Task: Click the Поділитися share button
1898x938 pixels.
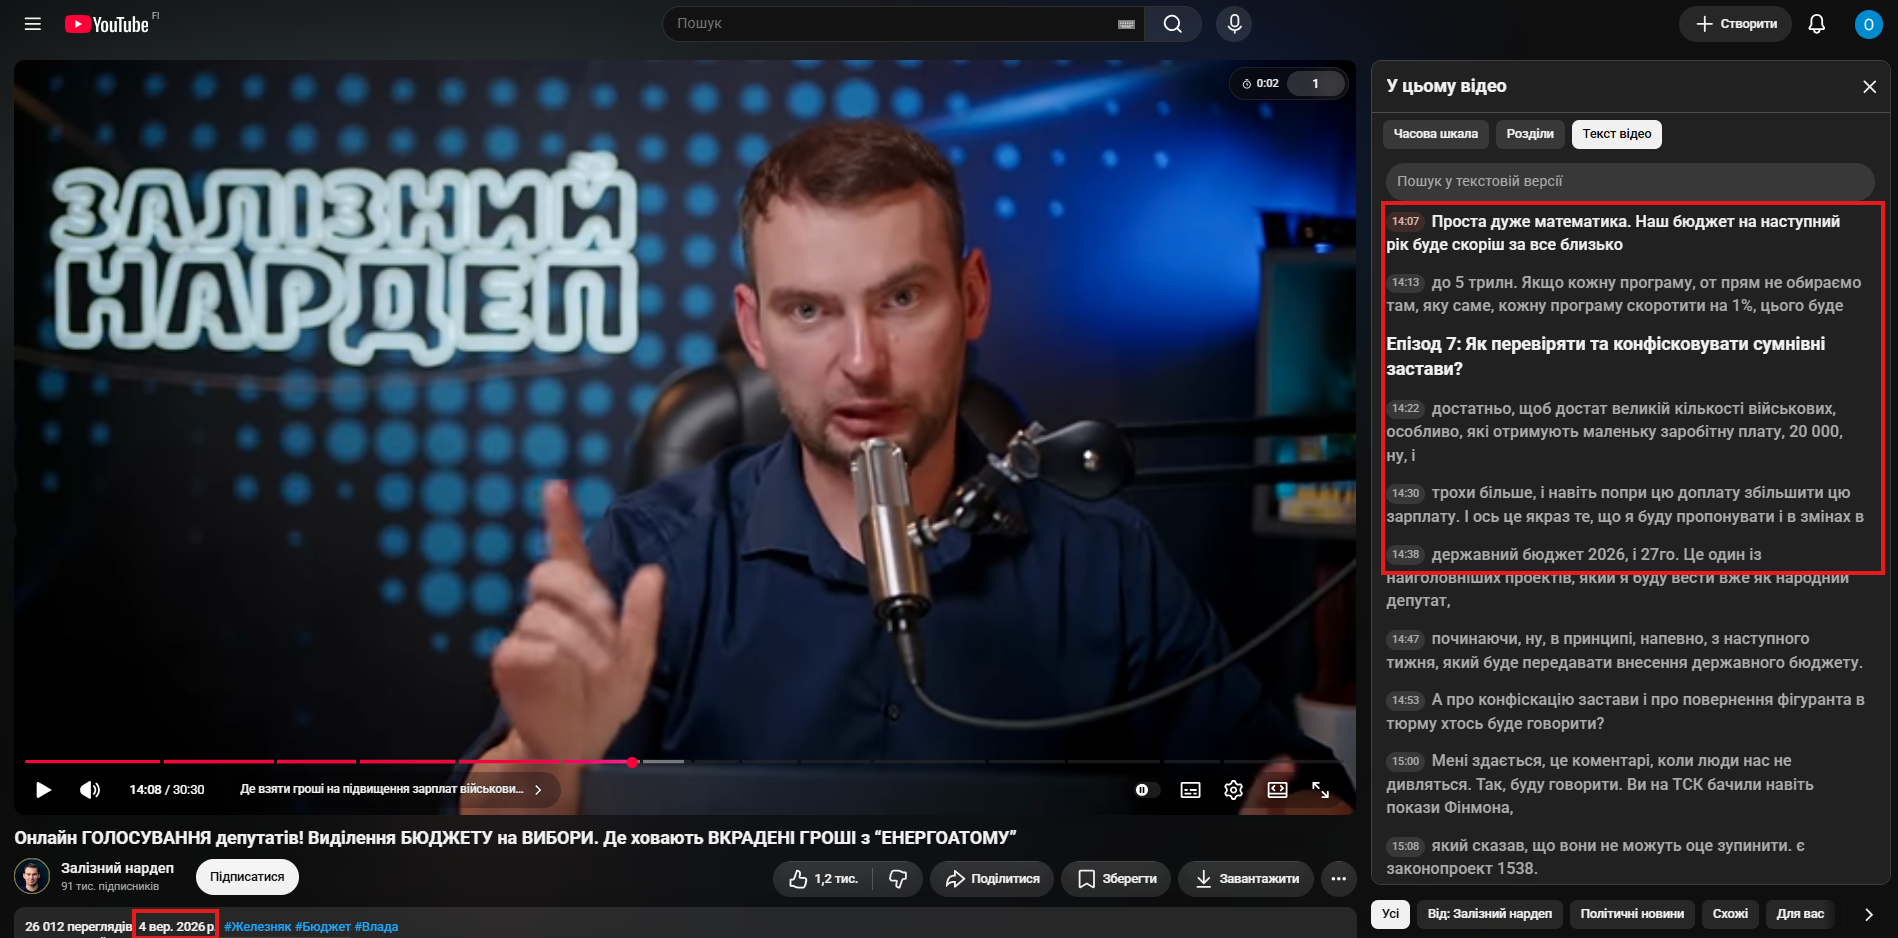Action: (x=992, y=879)
